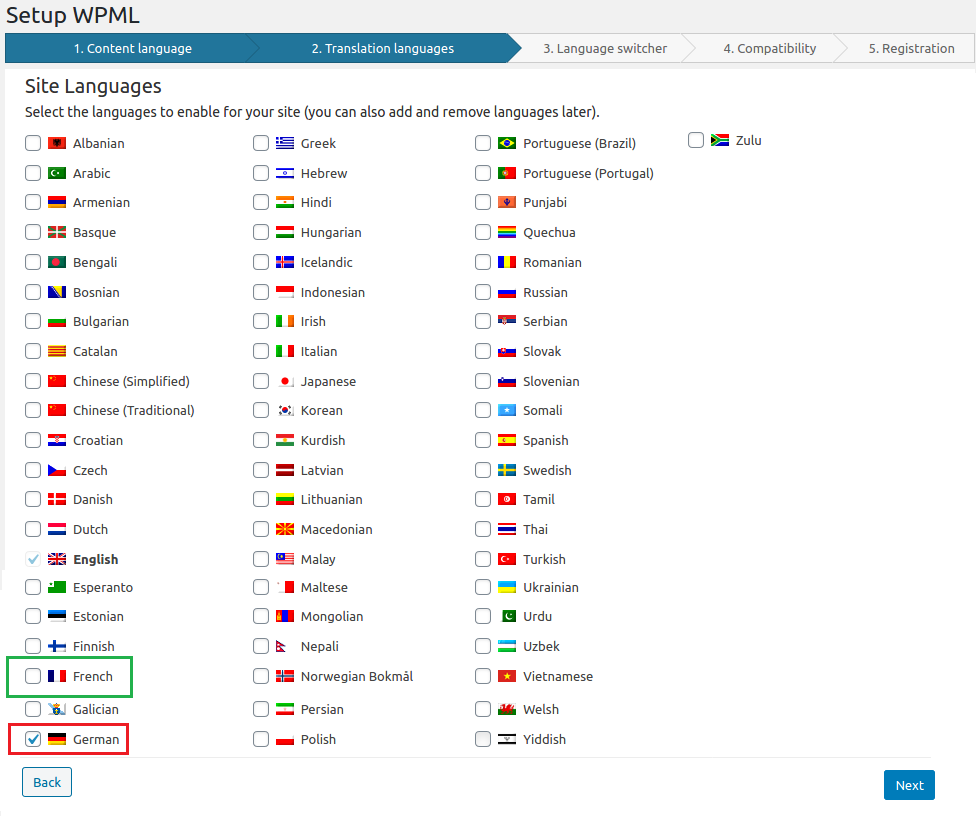Click the French flag icon
The width and height of the screenshot is (976, 816).
point(57,677)
